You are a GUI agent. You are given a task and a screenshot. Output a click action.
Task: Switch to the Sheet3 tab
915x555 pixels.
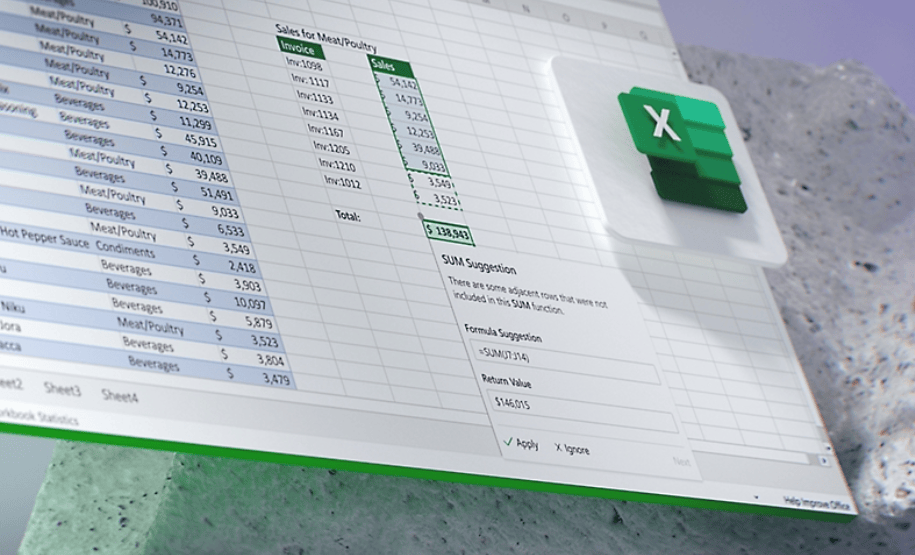tap(62, 389)
